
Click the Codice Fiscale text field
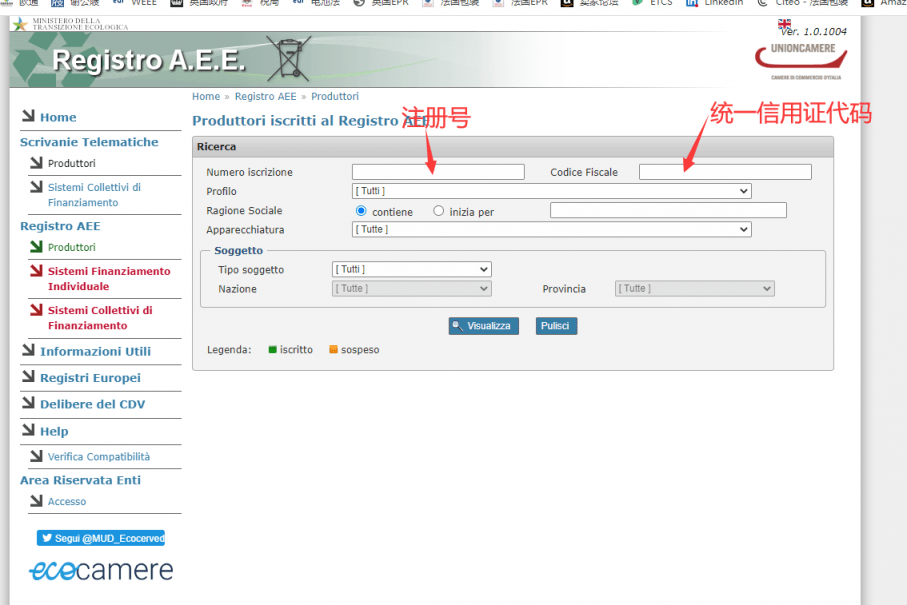(725, 172)
